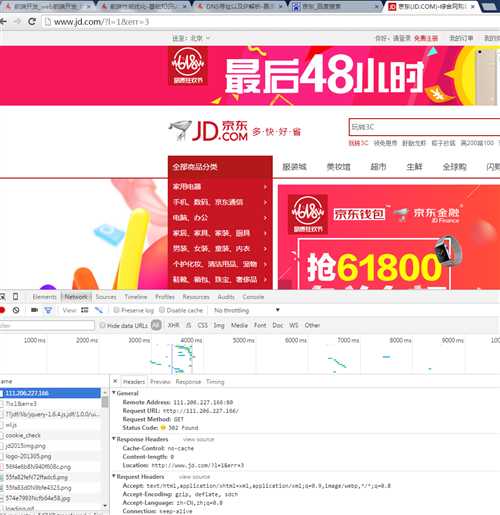
Task: Select the cookie_check request row
Action: click(50, 435)
